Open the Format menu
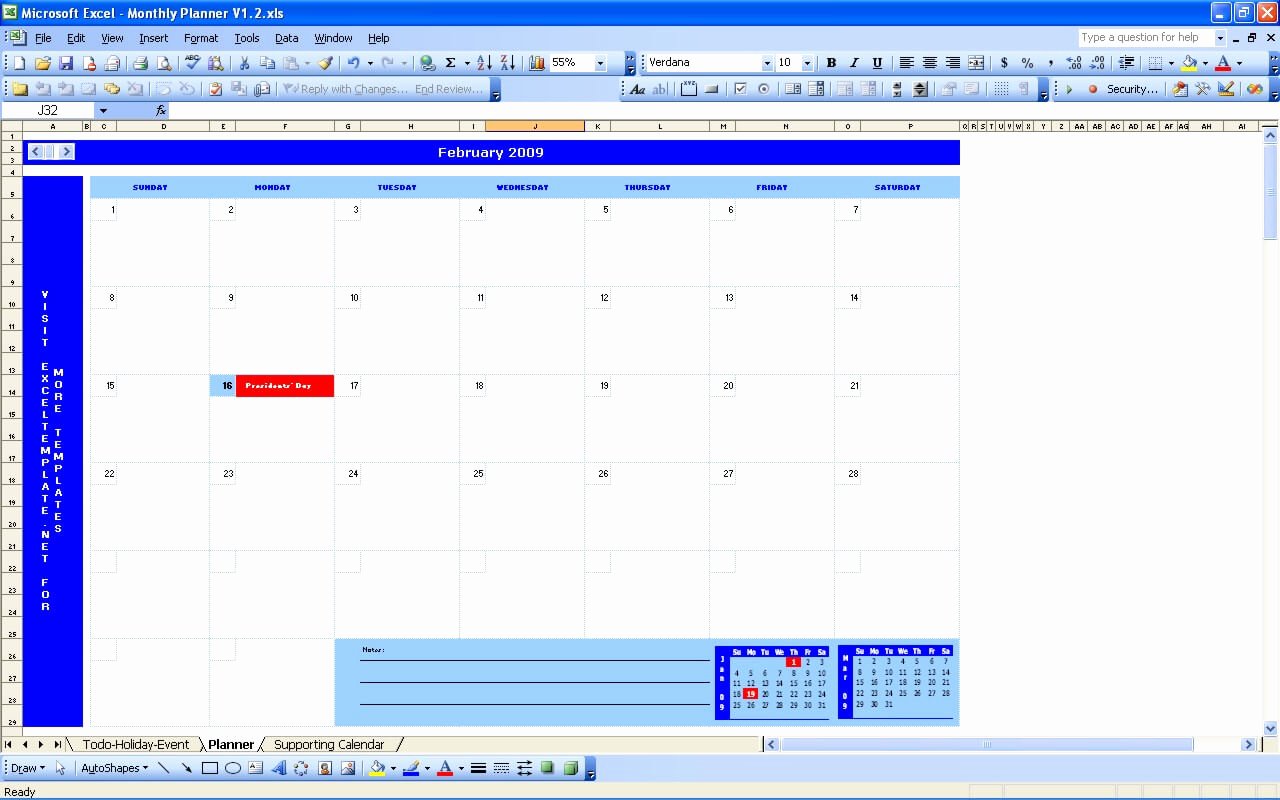The width and height of the screenshot is (1280, 800). click(x=201, y=38)
